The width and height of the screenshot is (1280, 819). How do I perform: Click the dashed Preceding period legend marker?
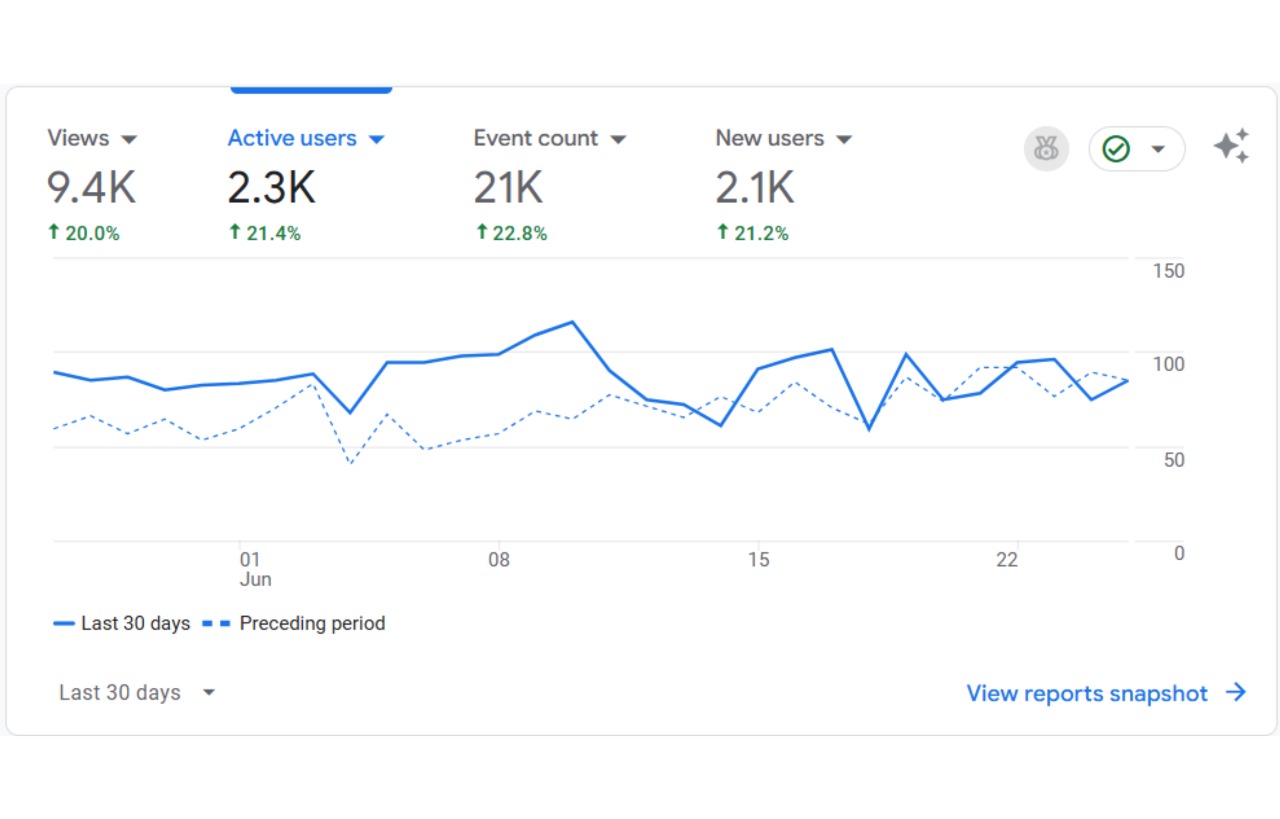[x=215, y=623]
